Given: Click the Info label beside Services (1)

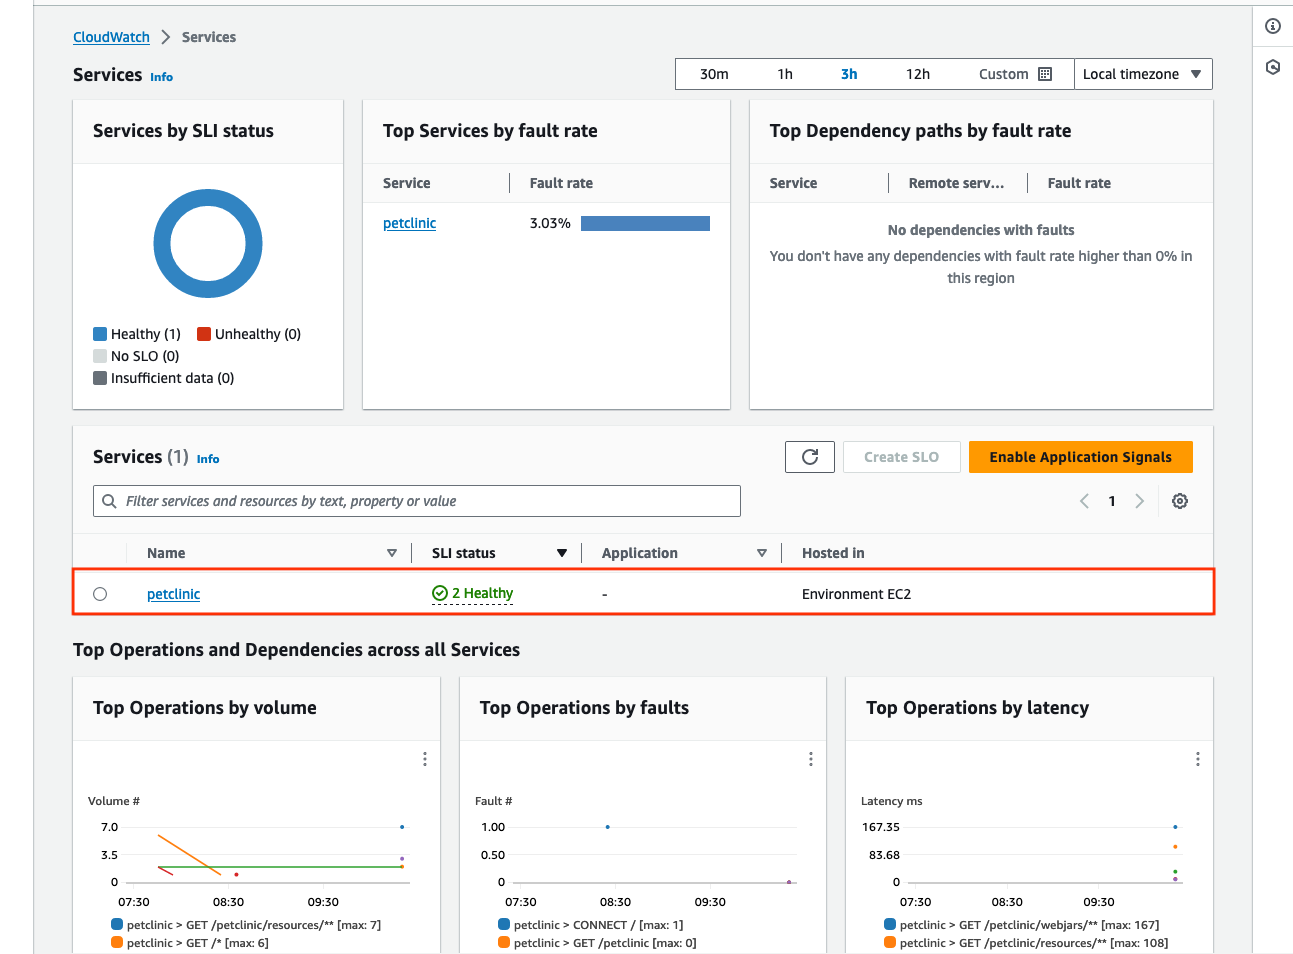Looking at the screenshot, I should [207, 459].
